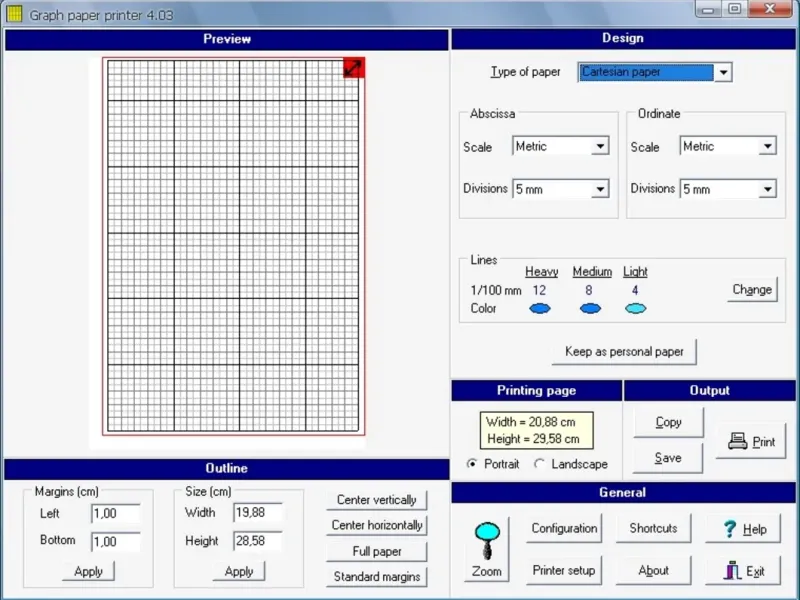This screenshot has height=600, width=800.
Task: Click the printer icon on Print button
Action: 737,441
